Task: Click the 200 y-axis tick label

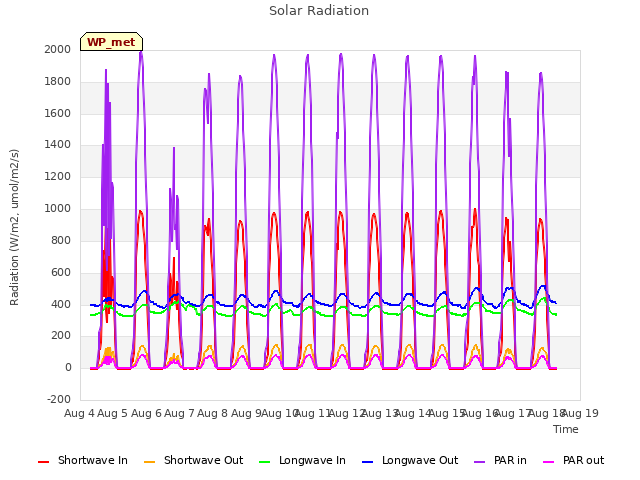Action: (x=61, y=336)
